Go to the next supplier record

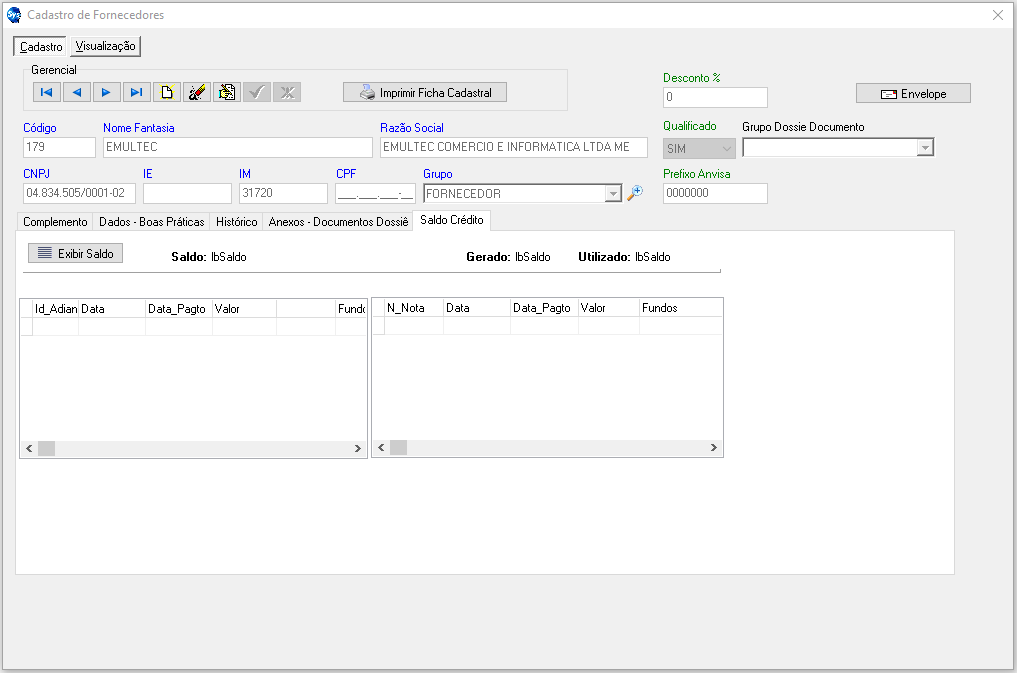tap(107, 92)
